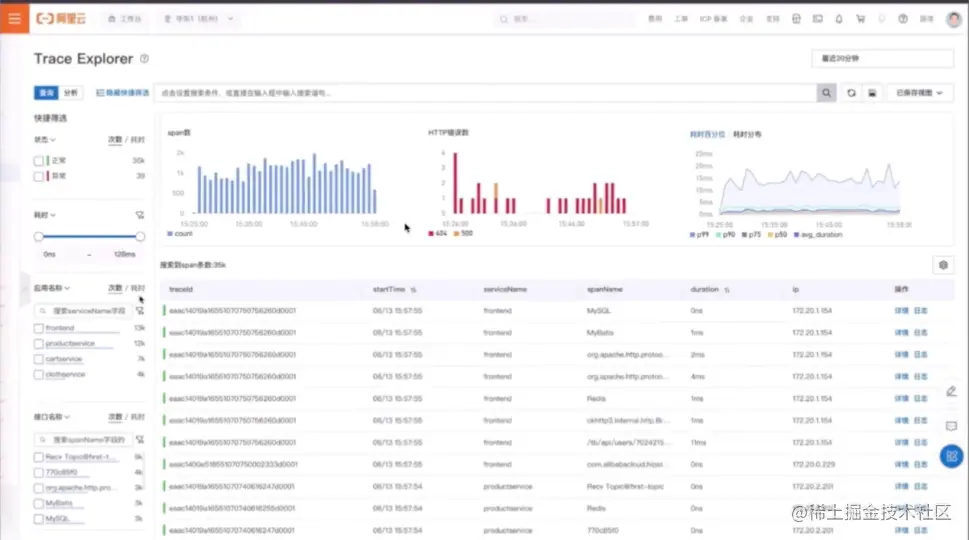Image resolution: width=969 pixels, height=540 pixels.
Task: Click the clear filter icon beside 耗时
Action: point(140,215)
